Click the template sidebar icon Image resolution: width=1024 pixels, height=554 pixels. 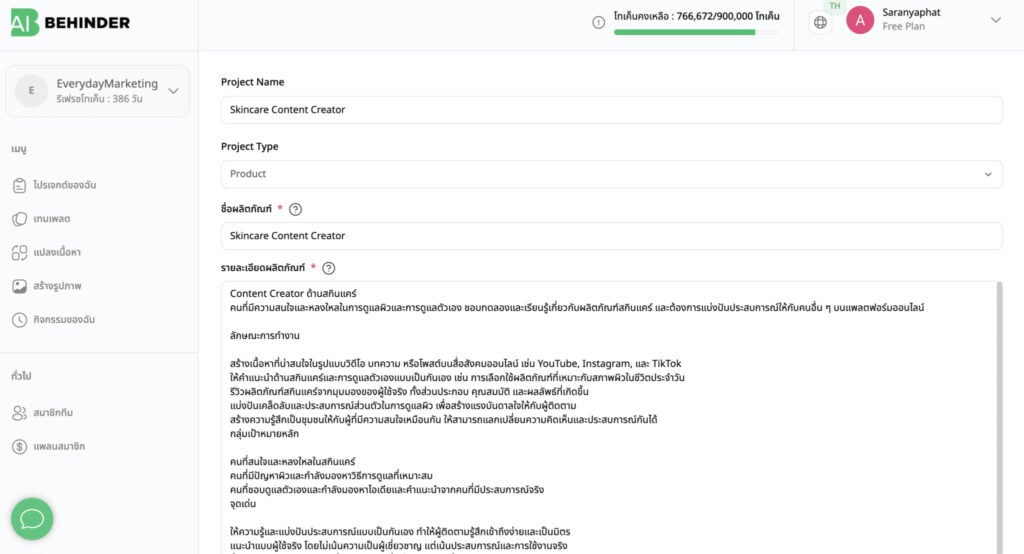point(20,219)
